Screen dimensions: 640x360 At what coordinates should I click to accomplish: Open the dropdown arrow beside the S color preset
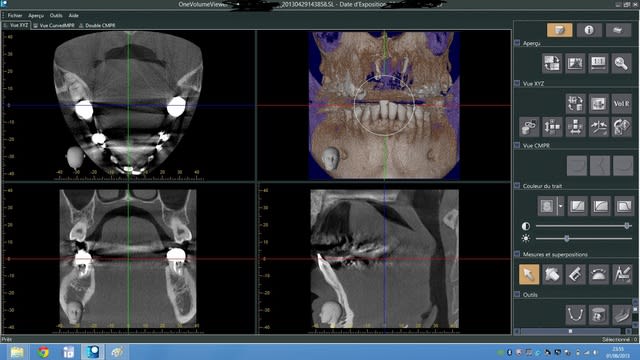(x=560, y=206)
